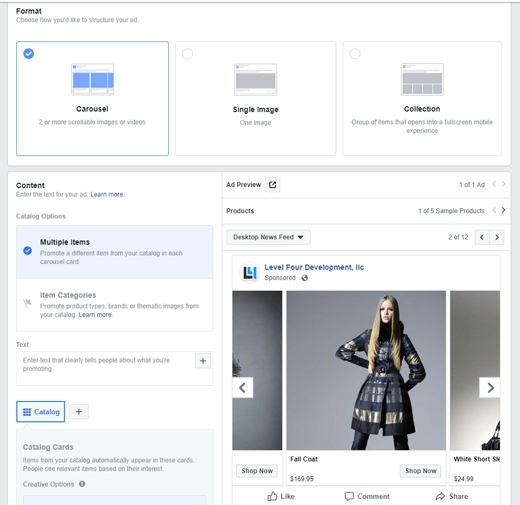Screen dimensions: 520x505
Task: Click the globe audience icon beside Sponsored
Action: (x=304, y=278)
